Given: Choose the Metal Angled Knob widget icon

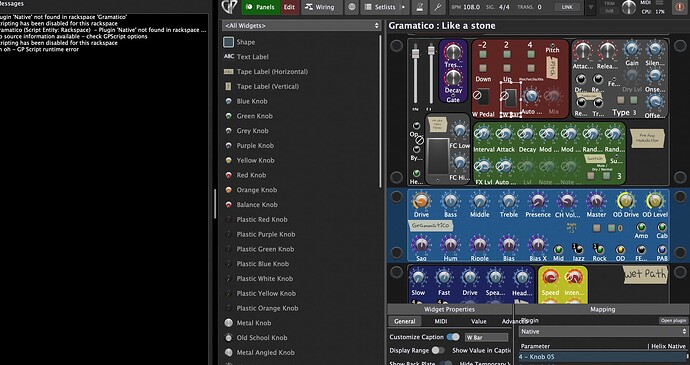Looking at the screenshot, I should point(228,352).
